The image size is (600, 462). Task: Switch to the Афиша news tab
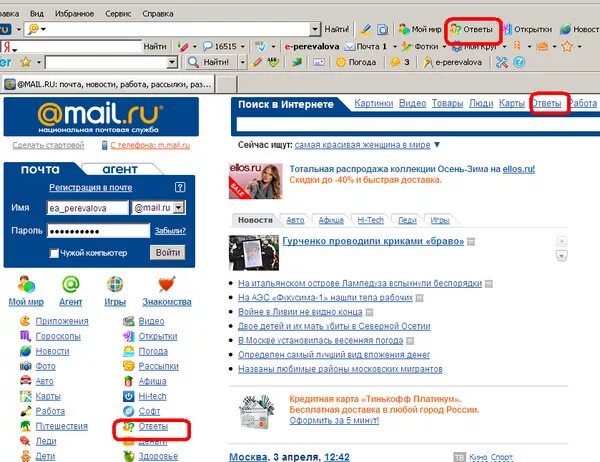(331, 220)
